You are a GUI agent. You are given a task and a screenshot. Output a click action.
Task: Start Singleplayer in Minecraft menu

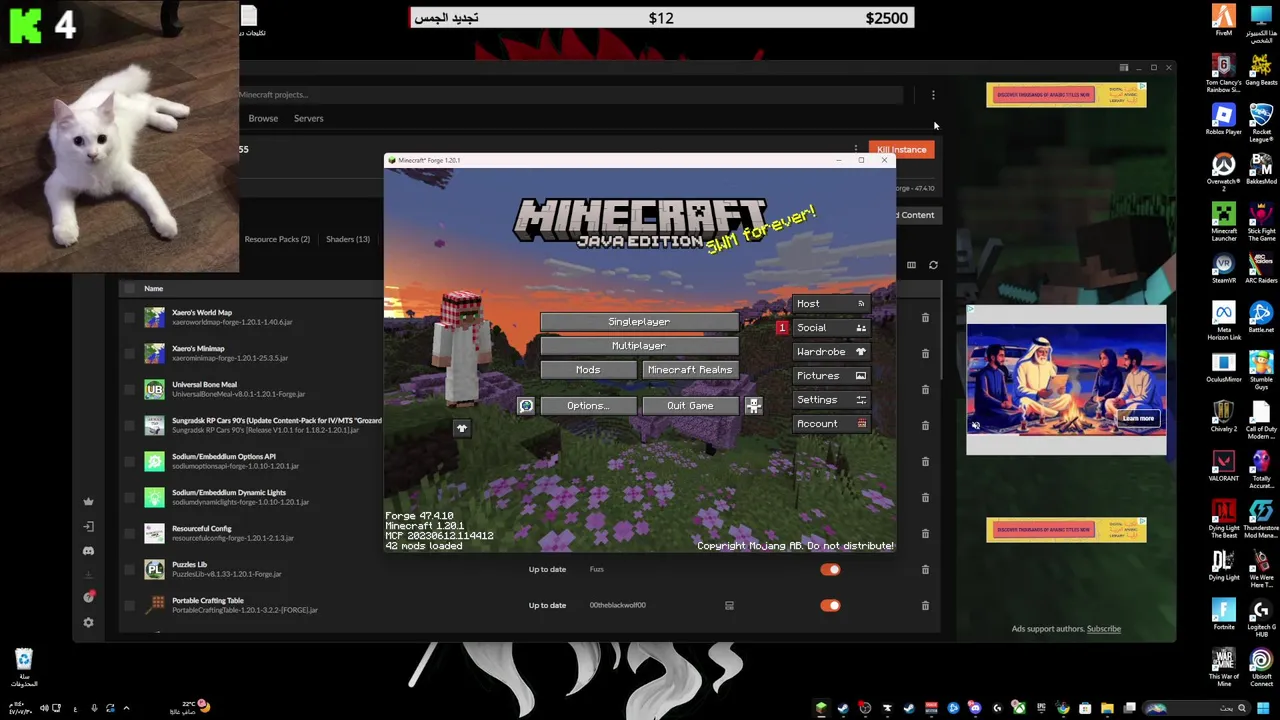pos(639,322)
